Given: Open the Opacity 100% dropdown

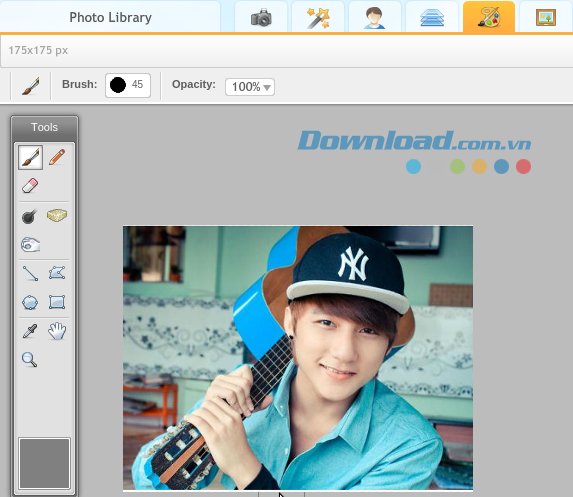Looking at the screenshot, I should pos(250,87).
